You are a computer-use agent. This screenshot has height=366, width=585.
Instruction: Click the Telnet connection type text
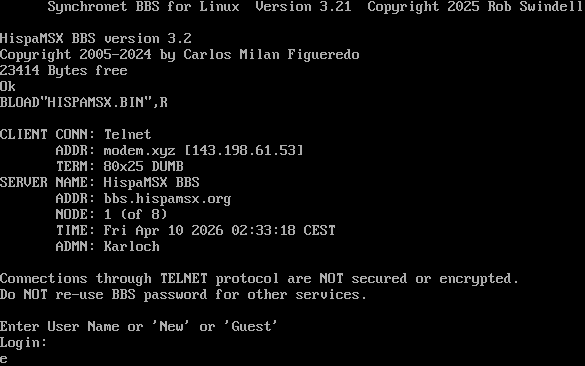[x=127, y=134]
